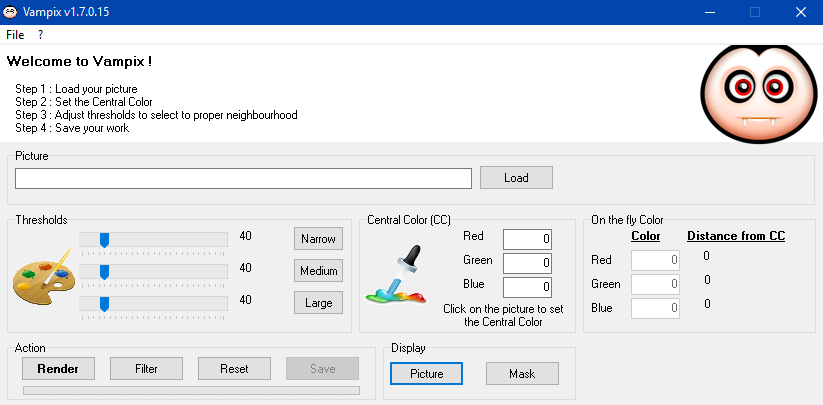Image resolution: width=823 pixels, height=405 pixels.
Task: Click the Action progress bar
Action: [192, 390]
